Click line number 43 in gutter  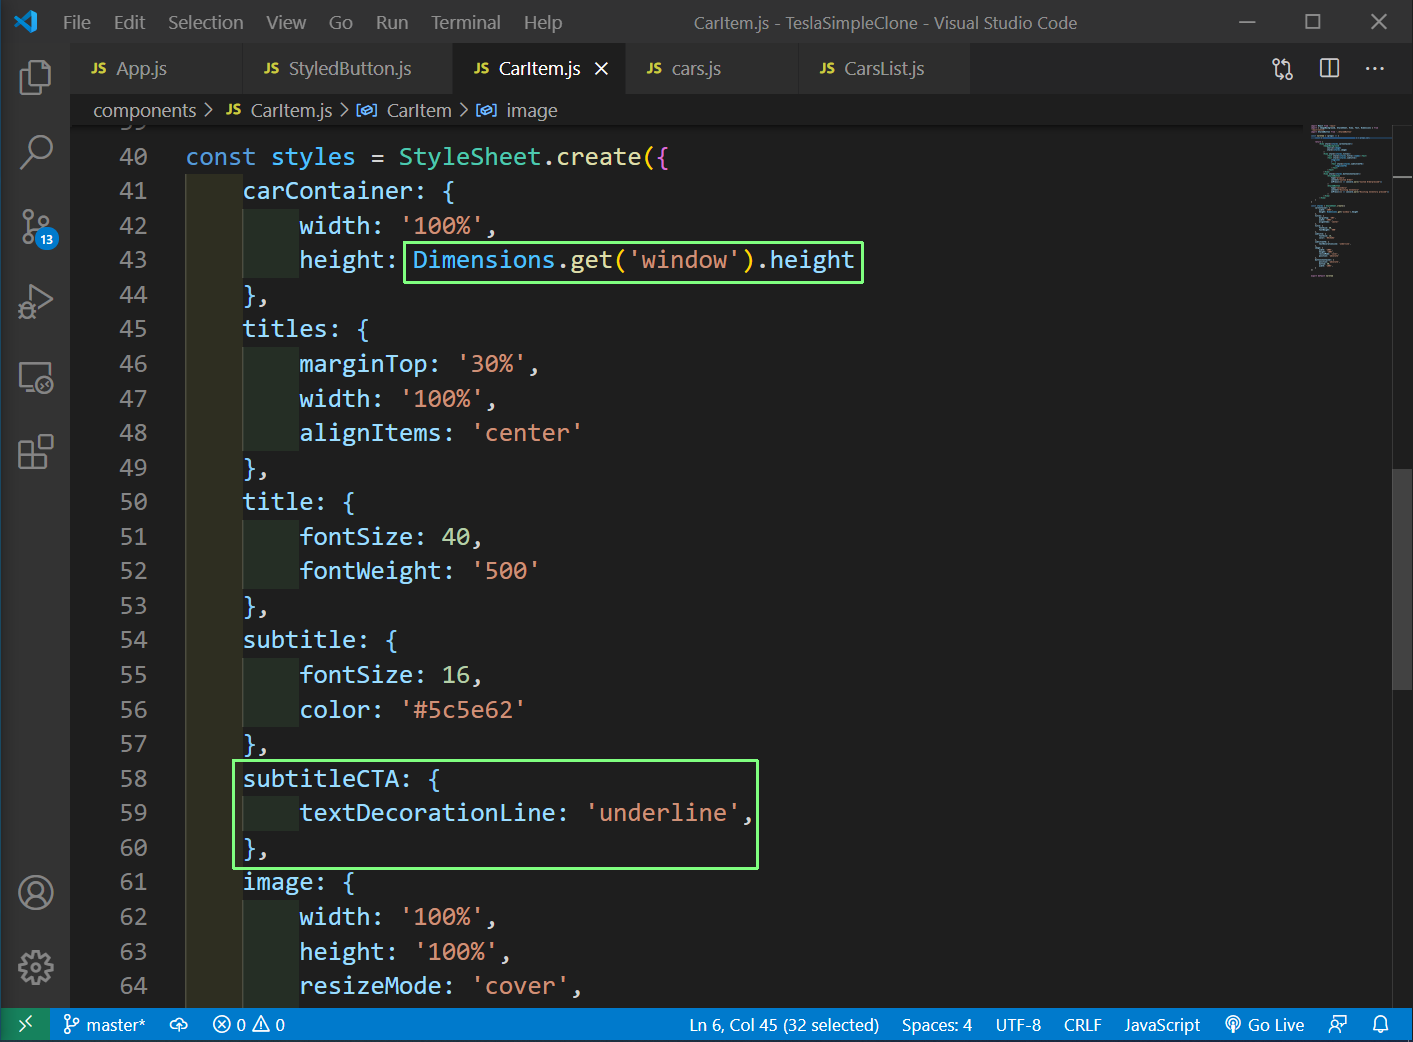133,260
